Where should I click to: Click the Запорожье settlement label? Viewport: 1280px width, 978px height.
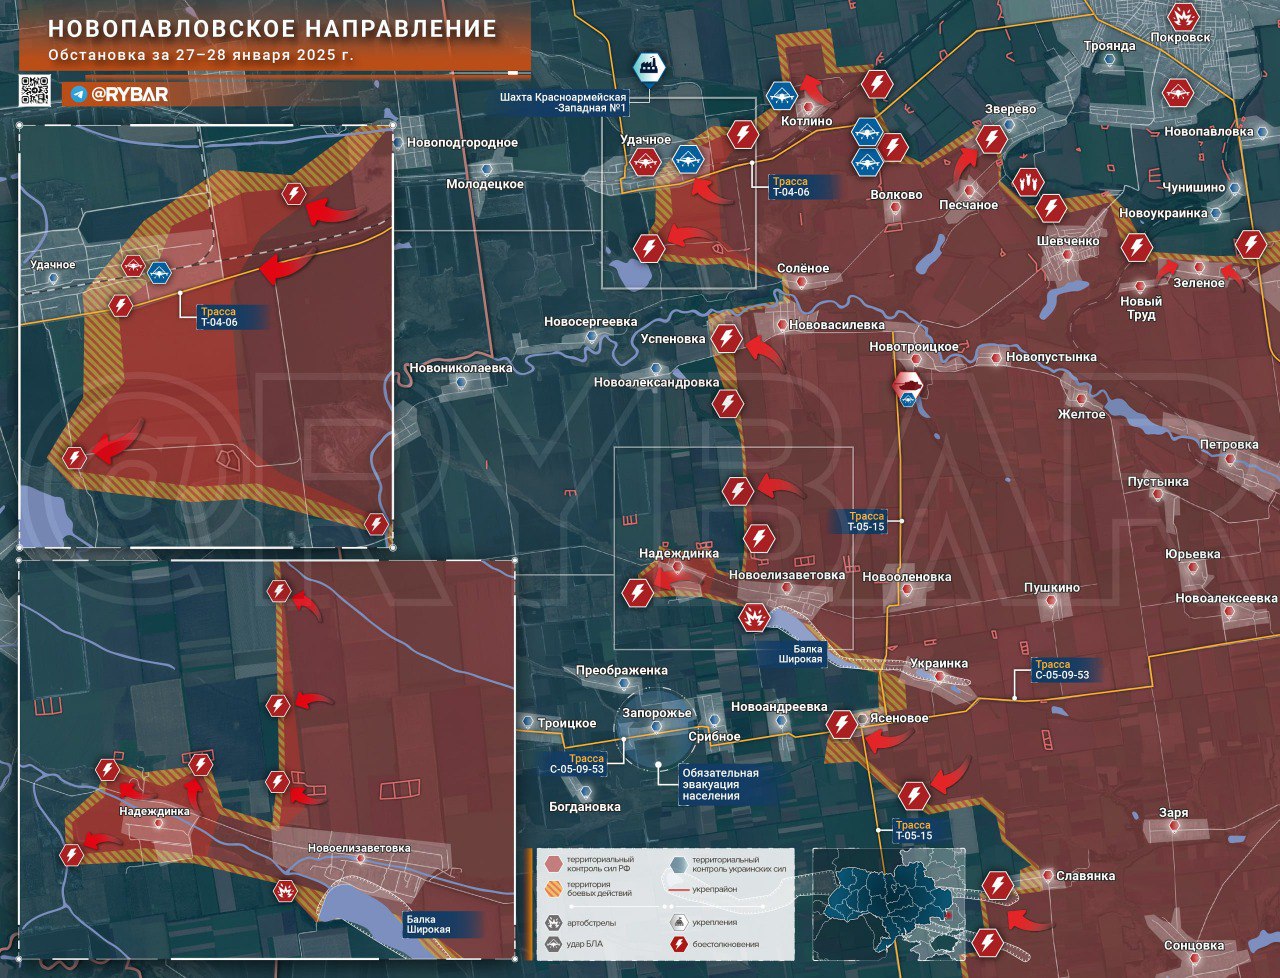(657, 713)
